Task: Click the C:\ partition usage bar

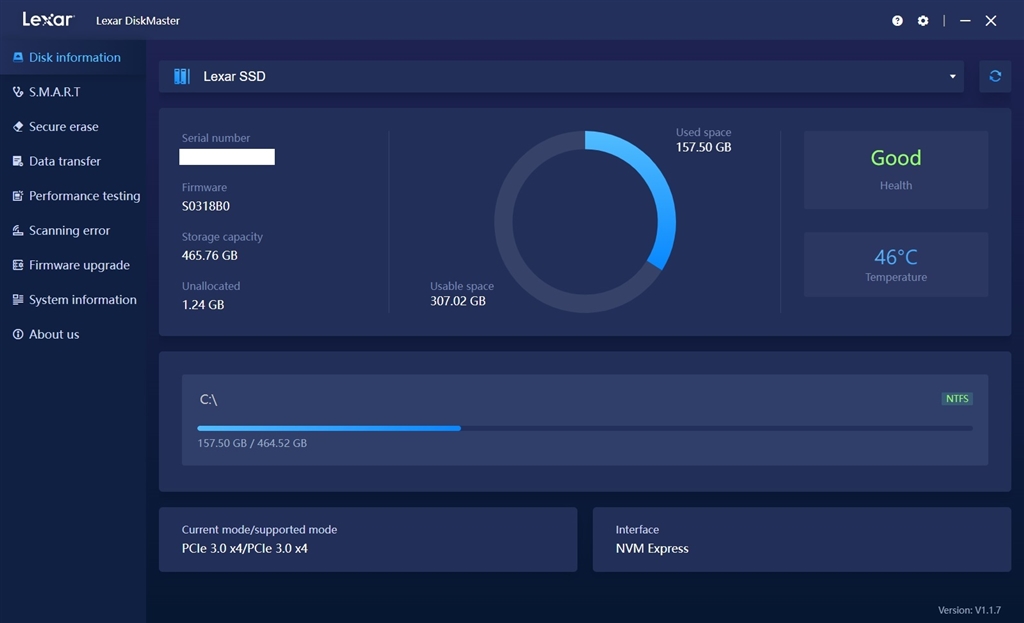Action: (x=584, y=428)
